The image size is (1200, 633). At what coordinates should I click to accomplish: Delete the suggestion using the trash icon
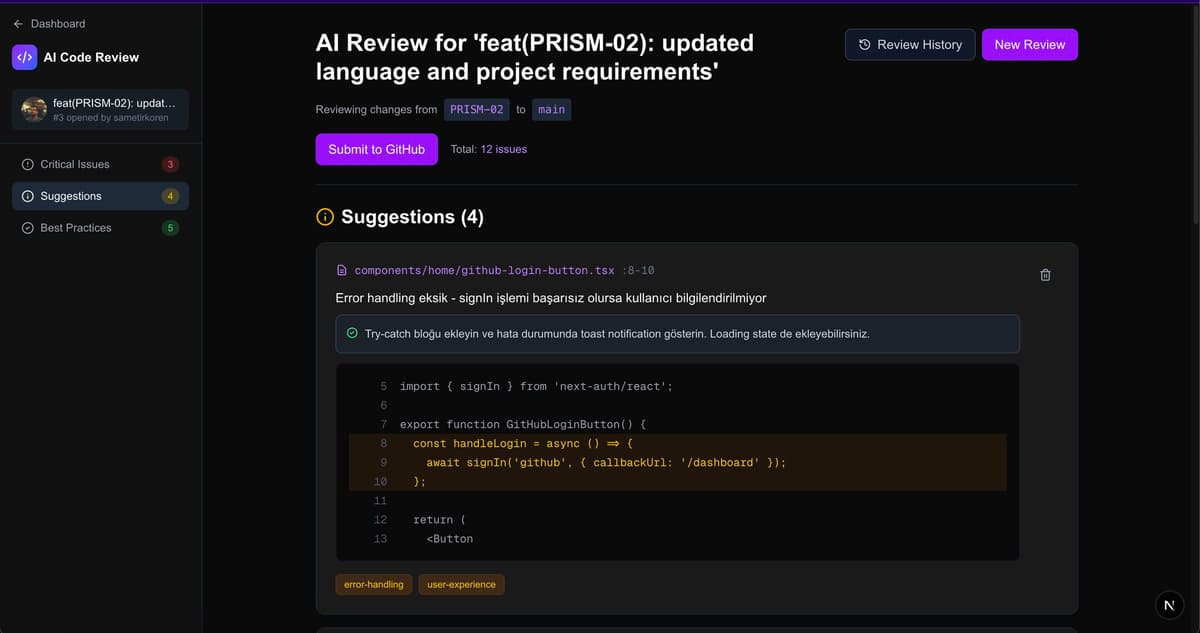(x=1045, y=274)
